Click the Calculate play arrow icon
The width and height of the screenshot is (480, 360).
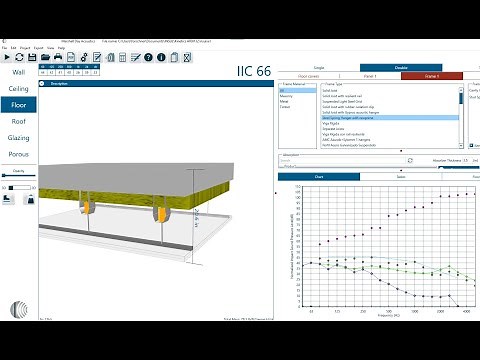click(6, 57)
